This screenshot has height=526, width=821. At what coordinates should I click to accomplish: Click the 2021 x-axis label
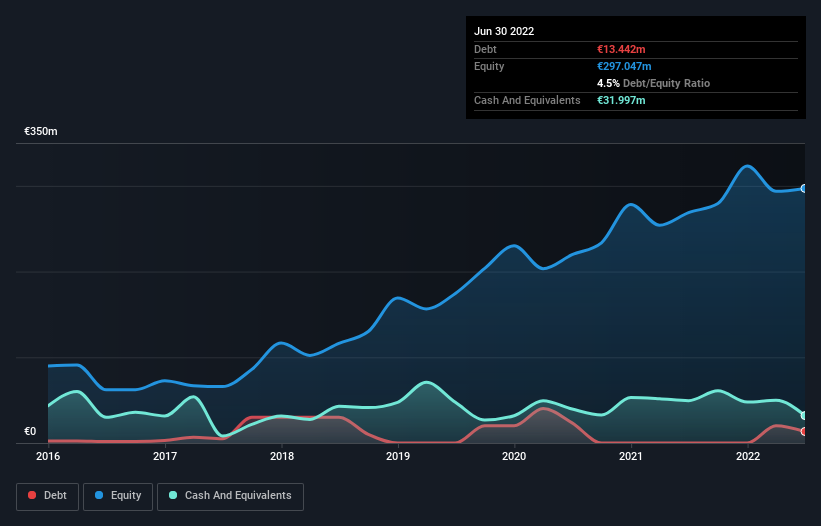pos(631,456)
